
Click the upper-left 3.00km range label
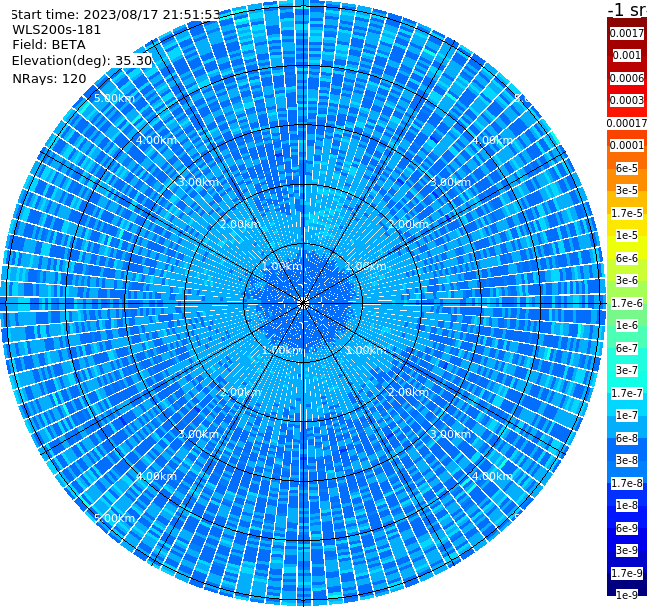click(198, 182)
